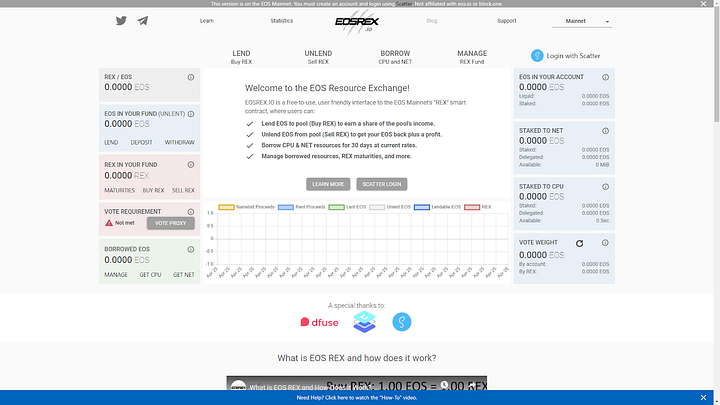Show info for REX / EOS card
The height and width of the screenshot is (405, 720).
point(191,77)
